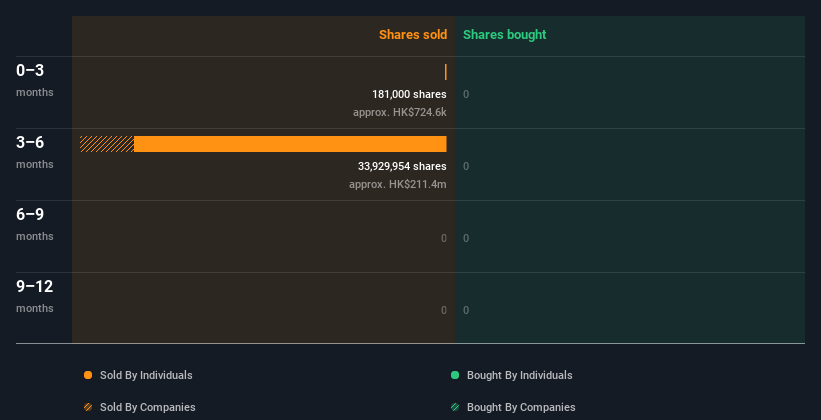Click the 'Sold By Companies' legend label
The height and width of the screenshot is (420, 821).
(x=148, y=407)
